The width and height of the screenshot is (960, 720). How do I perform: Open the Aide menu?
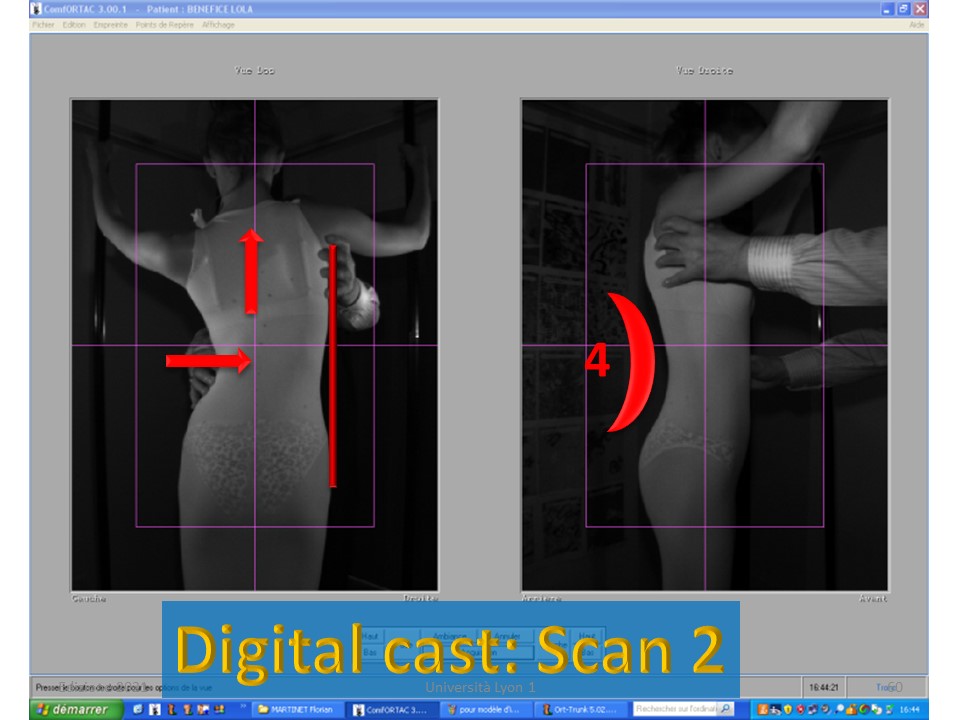(917, 25)
